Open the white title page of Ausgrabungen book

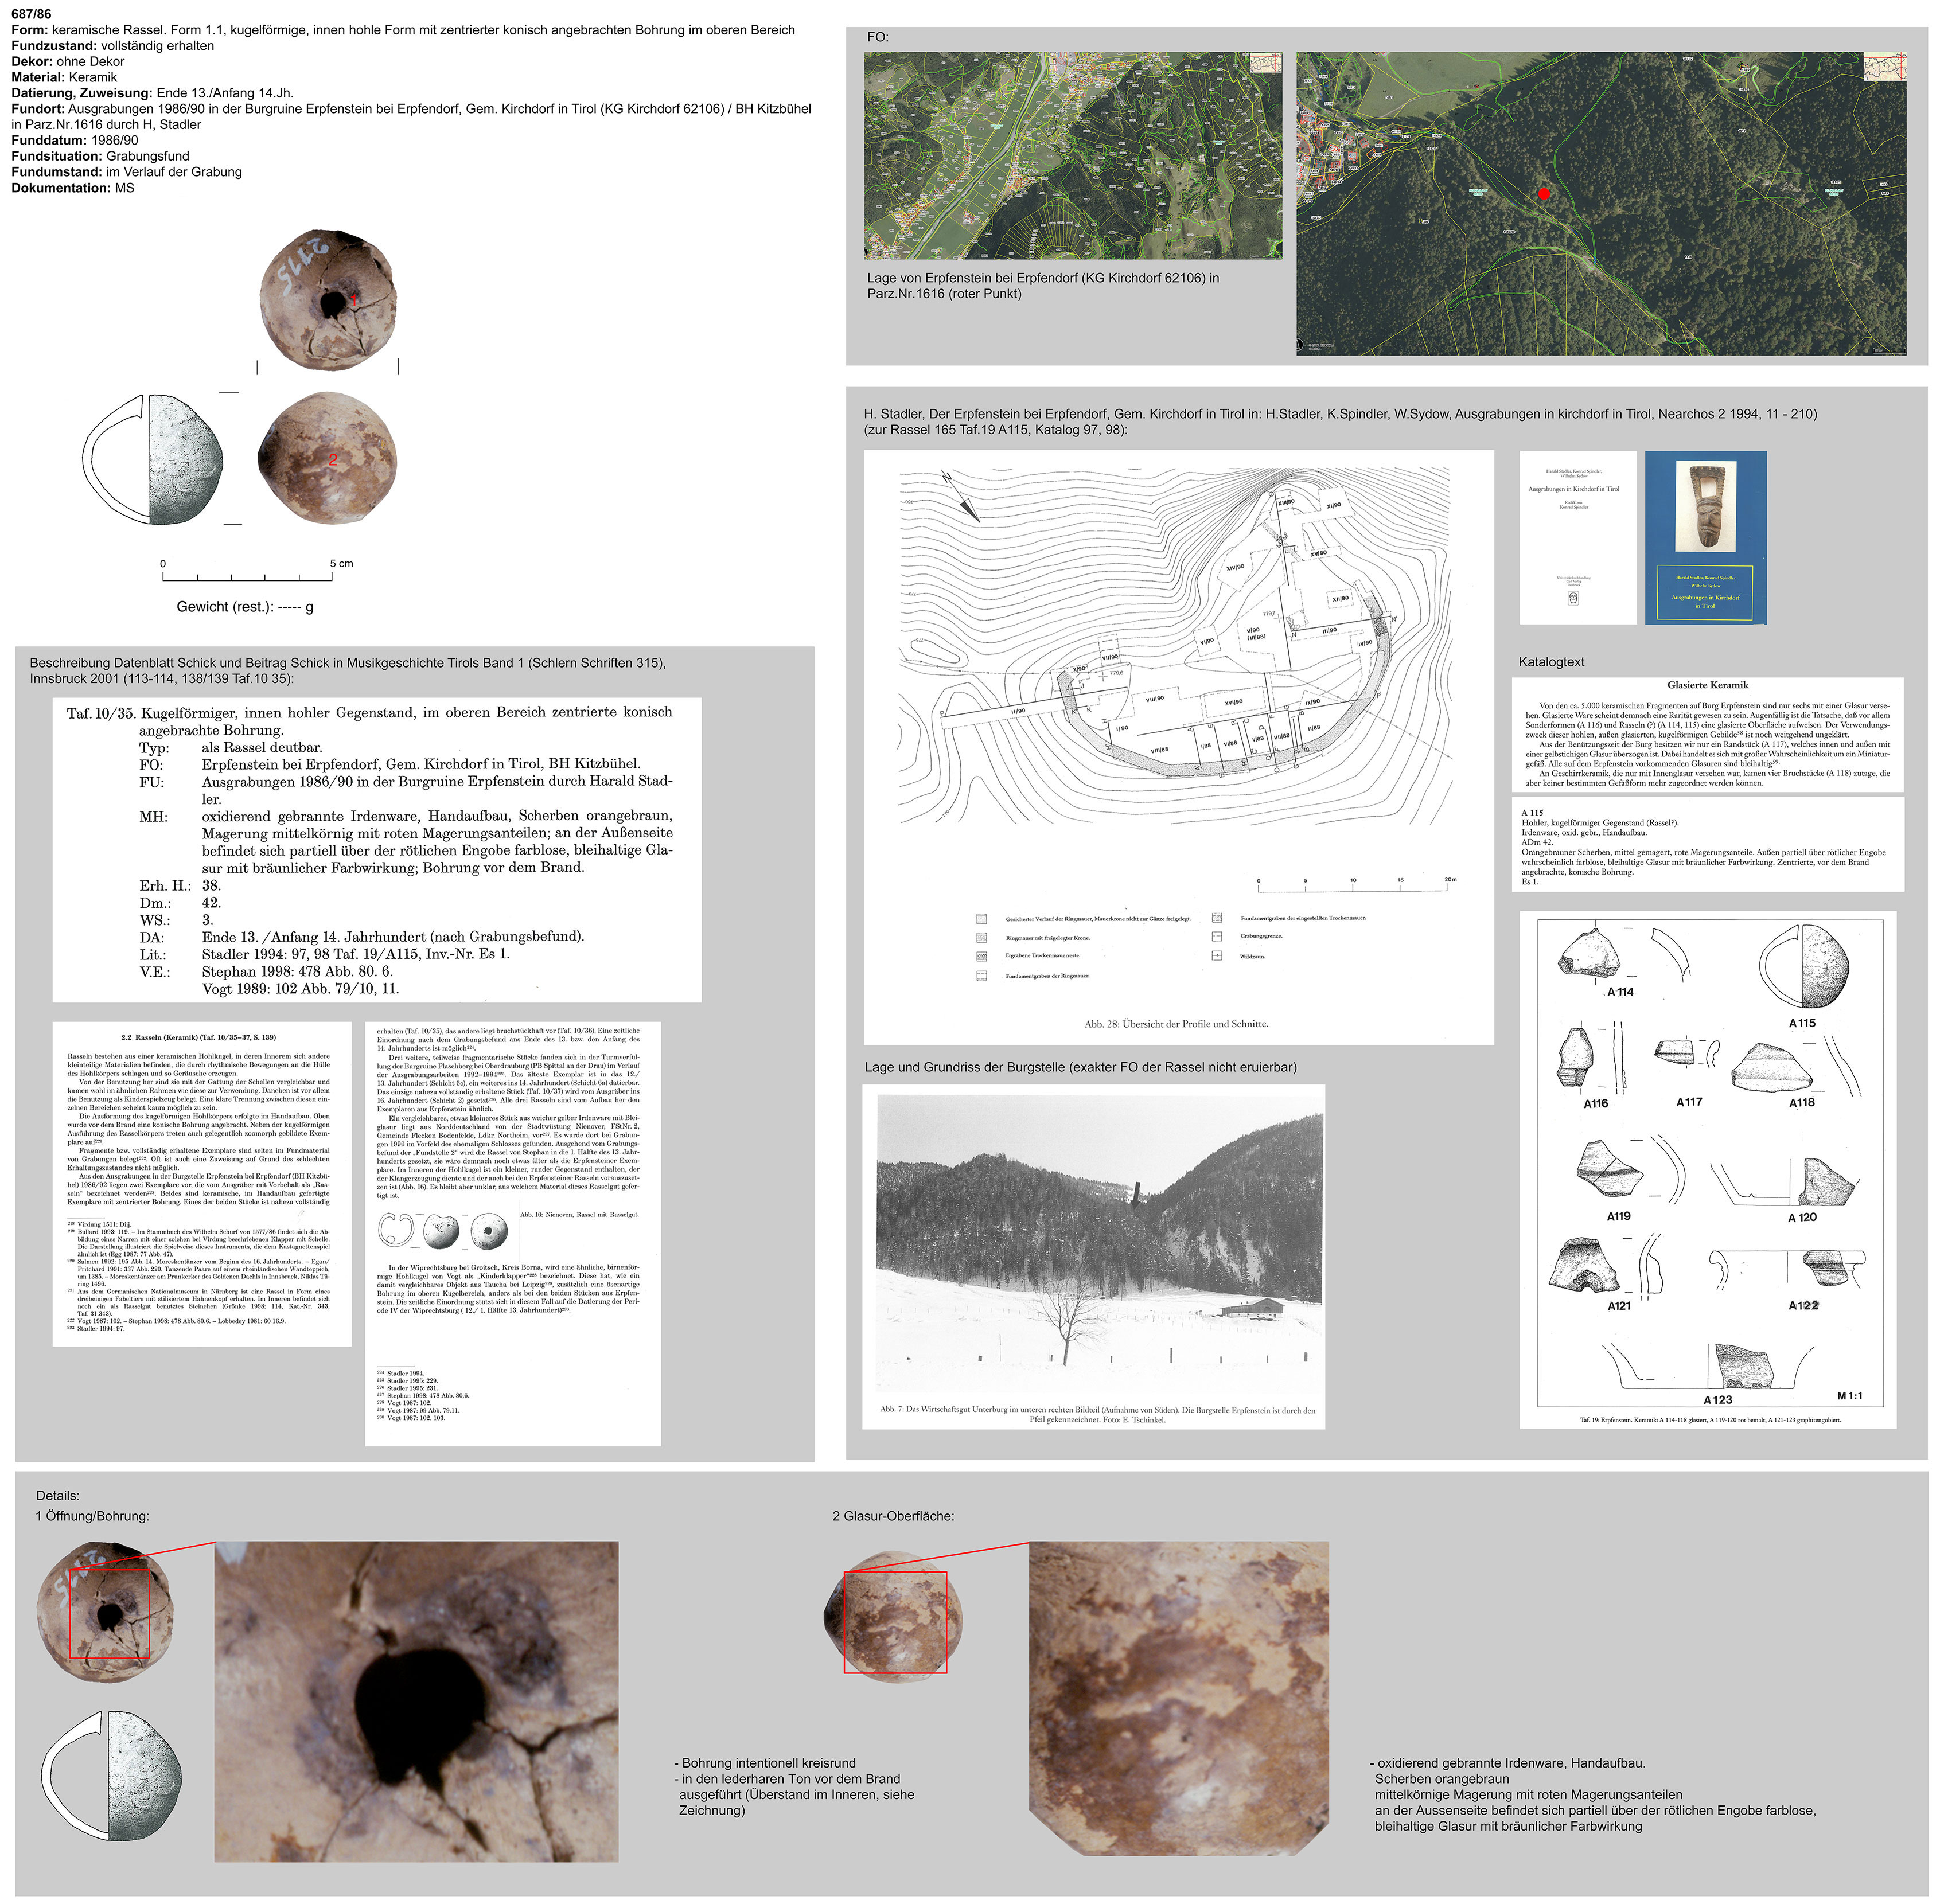[1577, 537]
